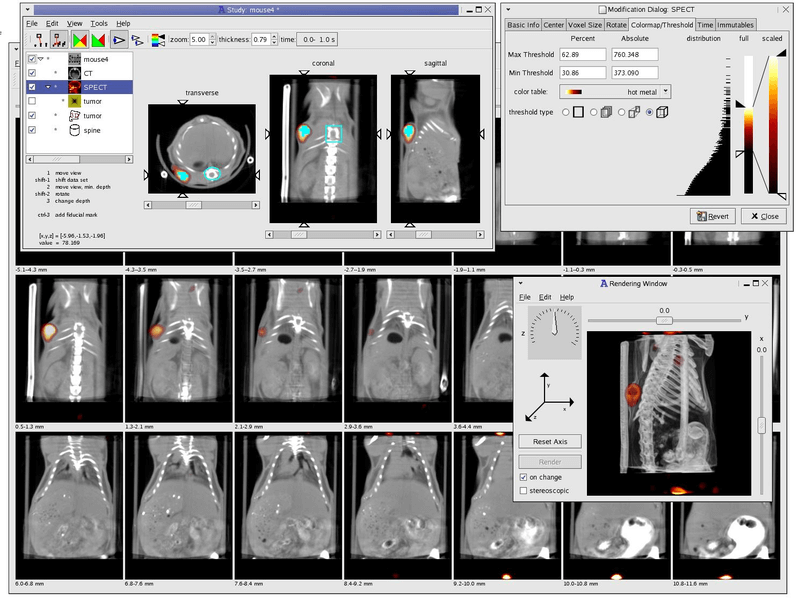This screenshot has height=600, width=798.
Task: Increase zoom with the spinner up arrow
Action: 213,36
